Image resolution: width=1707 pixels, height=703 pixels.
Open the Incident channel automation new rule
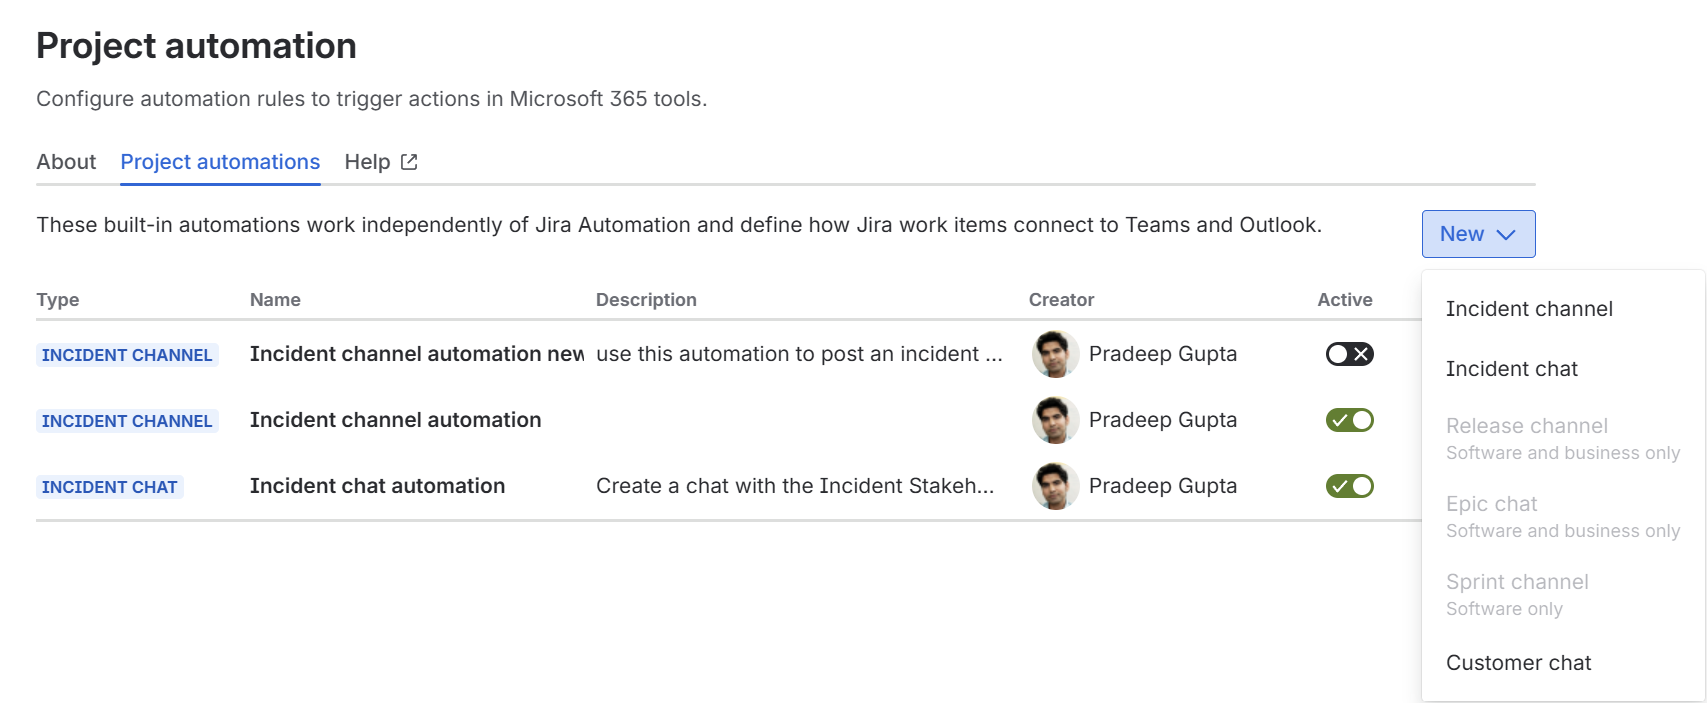[416, 354]
